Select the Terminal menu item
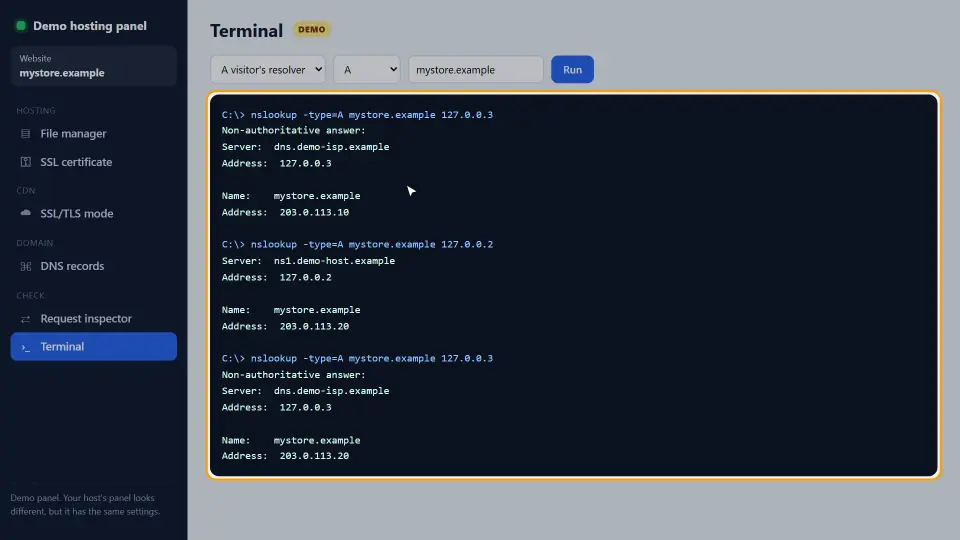The width and height of the screenshot is (960, 540). click(x=93, y=347)
